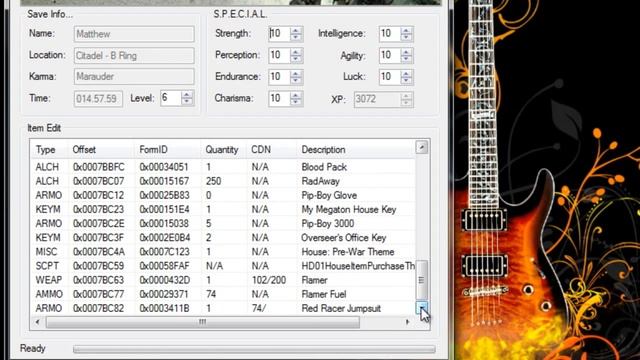Decrease the Strength value with down arrow
Viewport: 640px width, 360px height.
pyautogui.click(x=296, y=37)
